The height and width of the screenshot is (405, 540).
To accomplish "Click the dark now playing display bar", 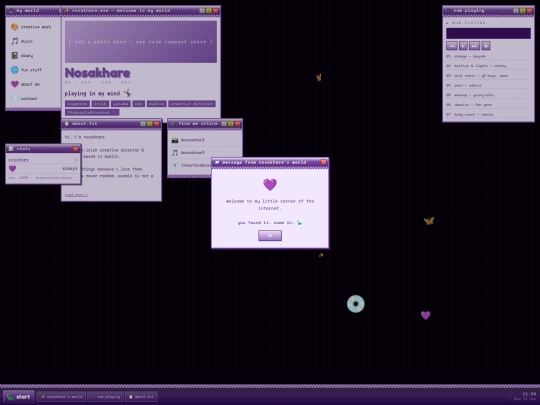I will coord(488,33).
